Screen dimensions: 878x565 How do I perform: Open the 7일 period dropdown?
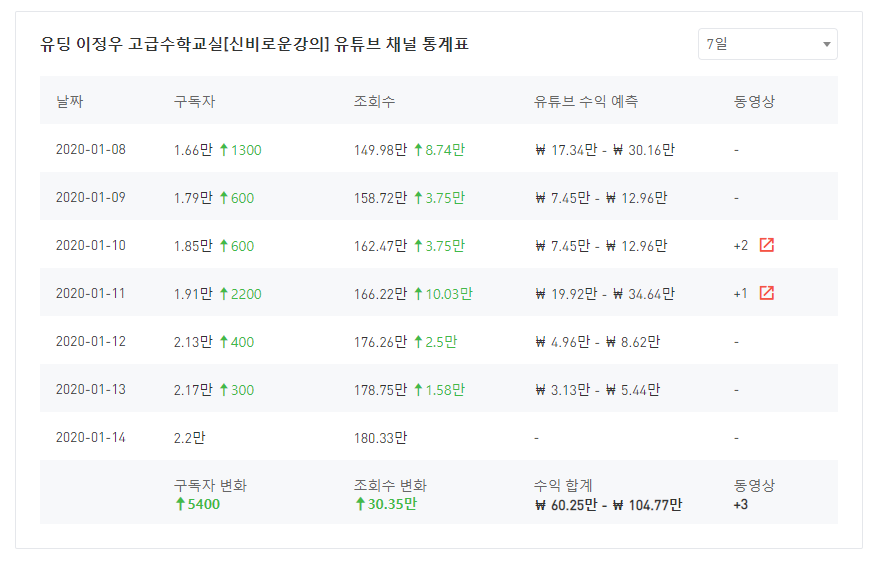[767, 44]
